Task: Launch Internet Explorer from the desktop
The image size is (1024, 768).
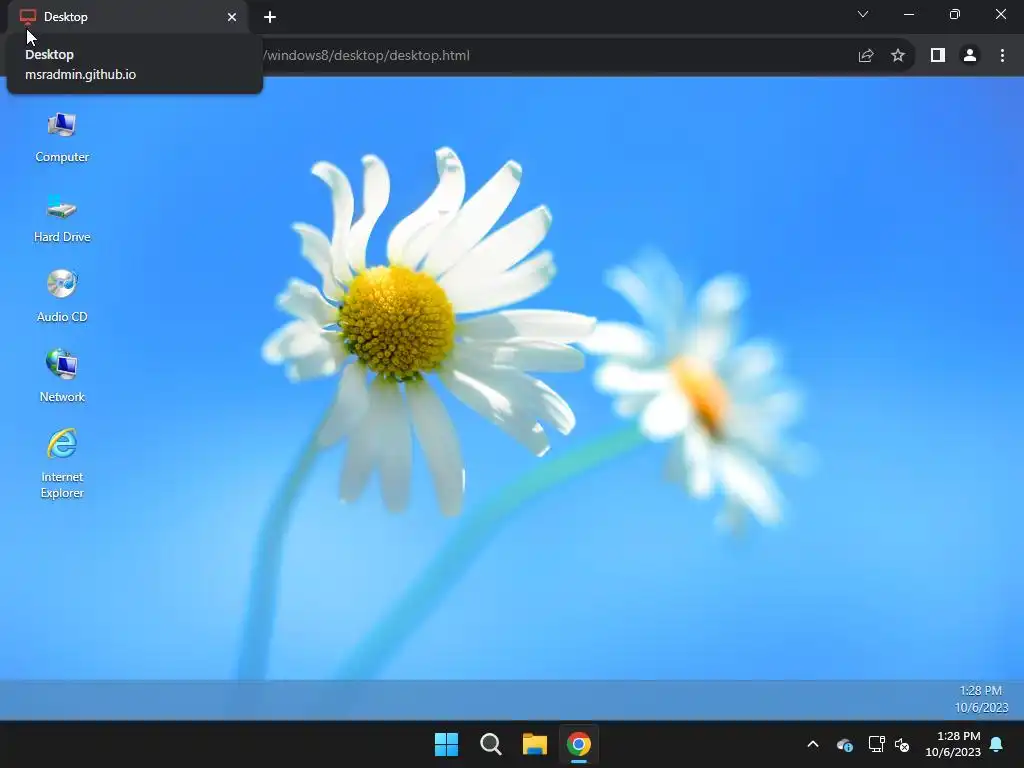Action: (x=62, y=464)
